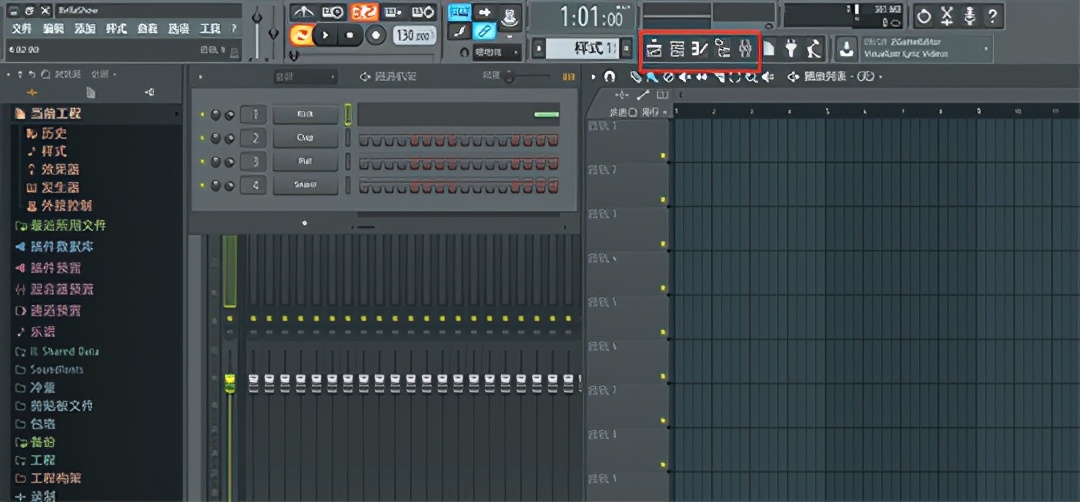
Task: Toggle the first step of channel 3
Action: [364, 164]
